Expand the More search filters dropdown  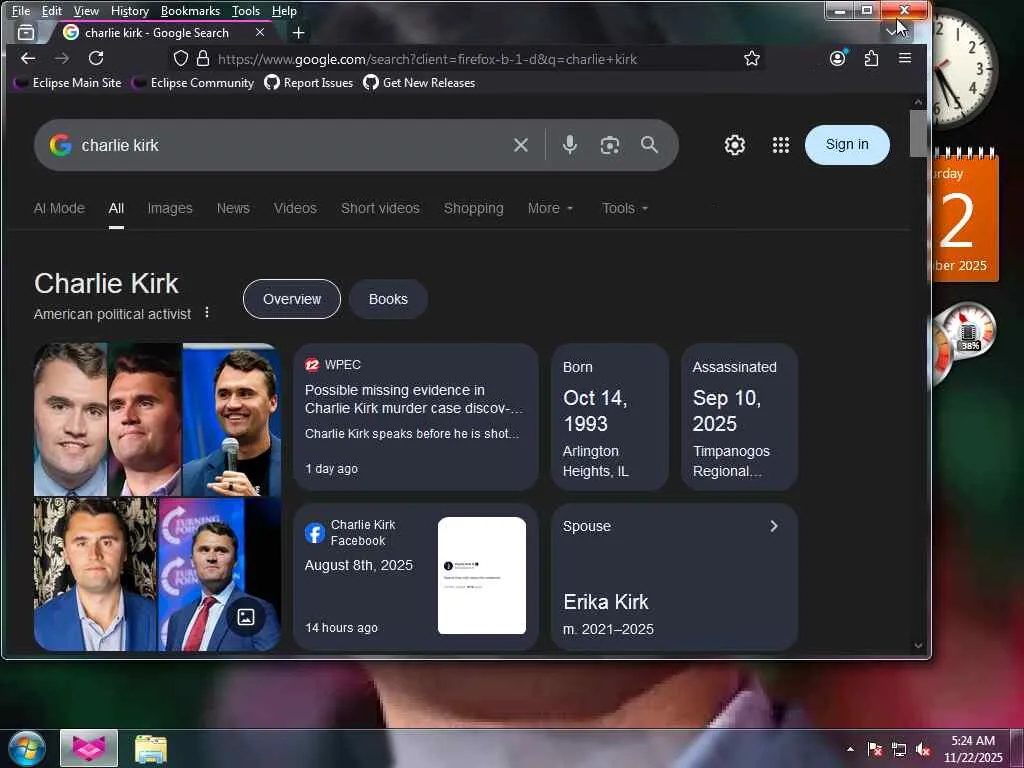(x=550, y=208)
